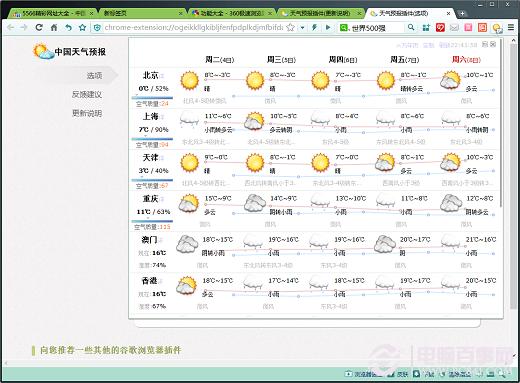Click the magnifier icon in the search box
The width and height of the screenshot is (520, 383).
(x=411, y=27)
